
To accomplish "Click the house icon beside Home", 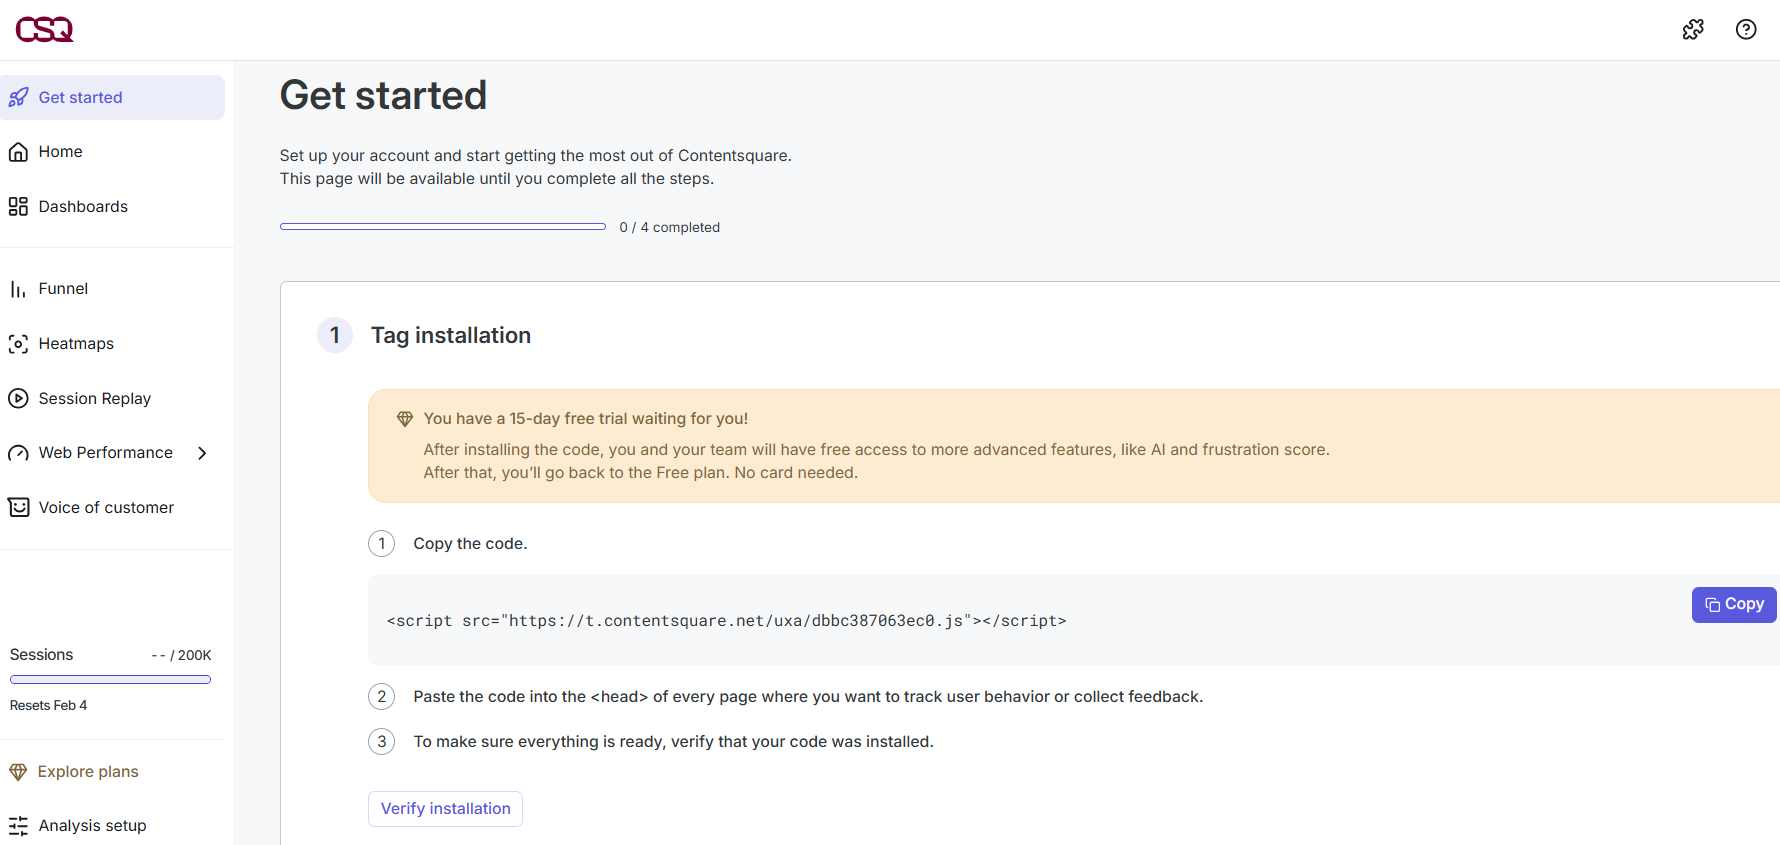I will [18, 152].
